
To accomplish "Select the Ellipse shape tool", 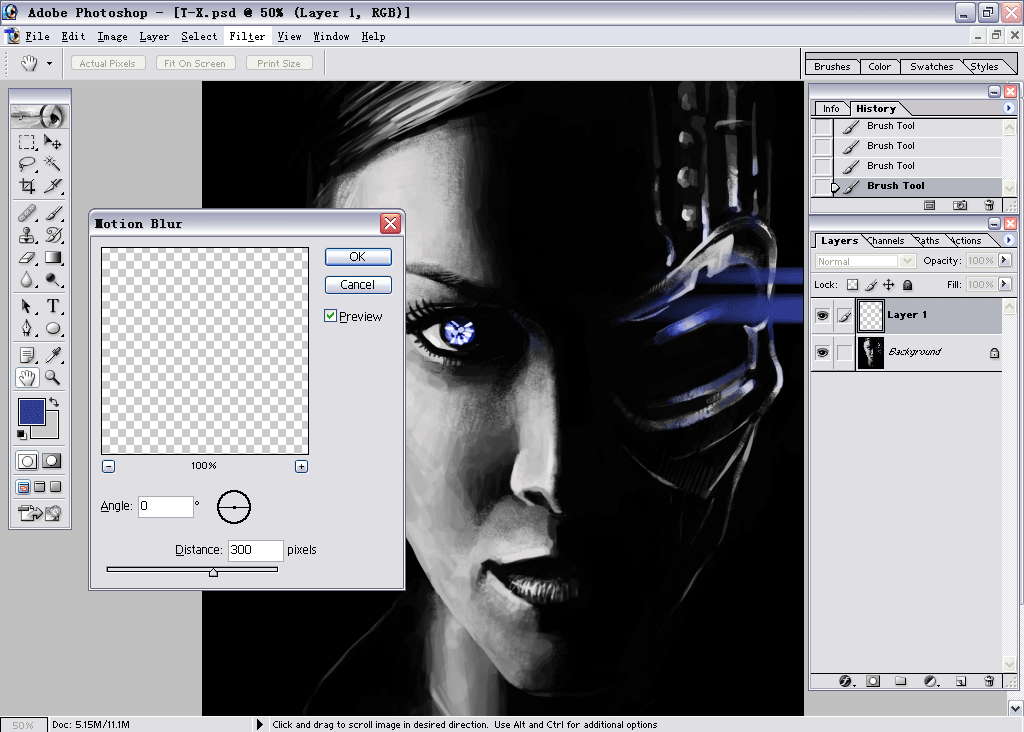I will 53,328.
